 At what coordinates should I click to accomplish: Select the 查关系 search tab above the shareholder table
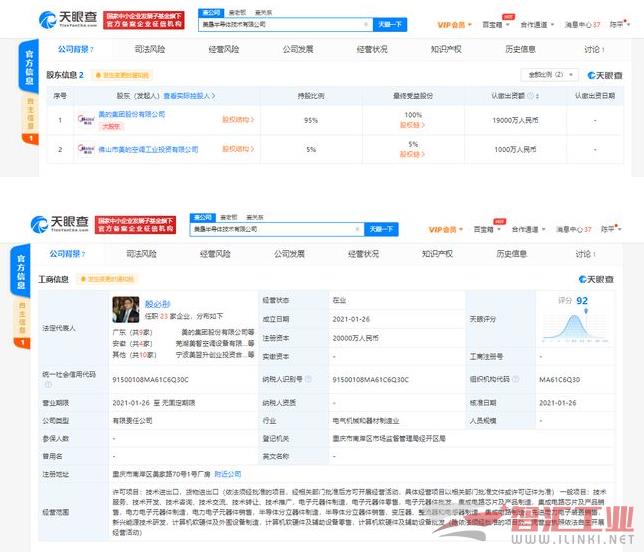point(263,13)
